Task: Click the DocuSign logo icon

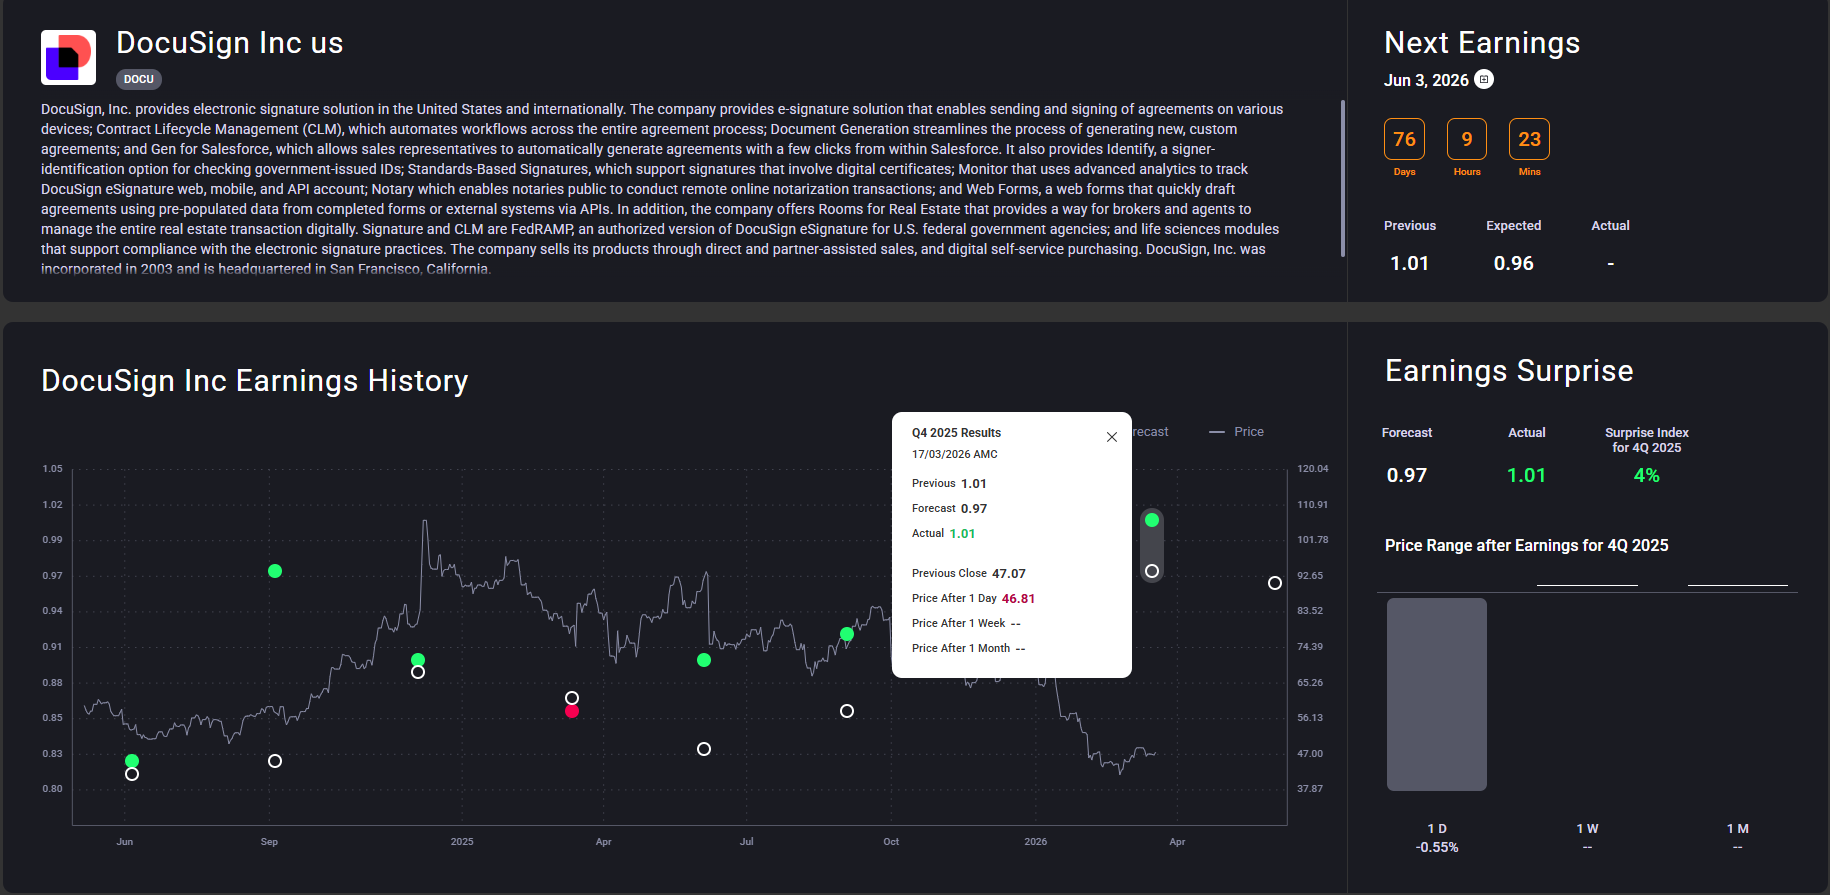Action: pyautogui.click(x=68, y=57)
